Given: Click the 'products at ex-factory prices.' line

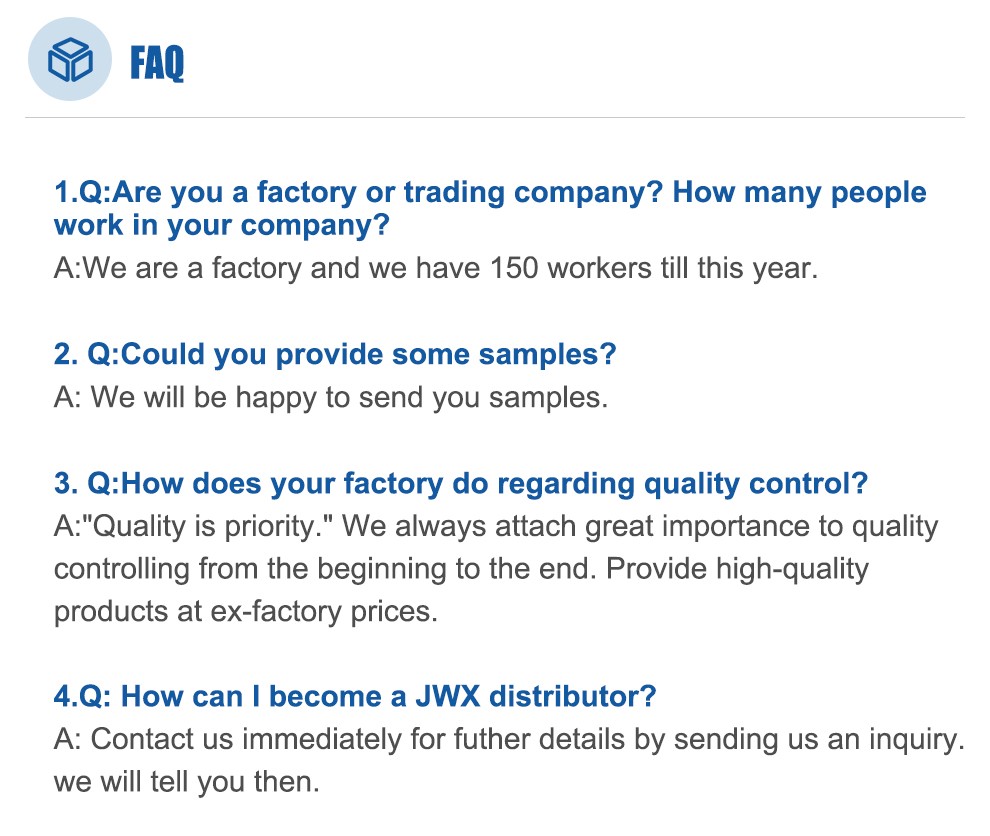Looking at the screenshot, I should tap(246, 612).
